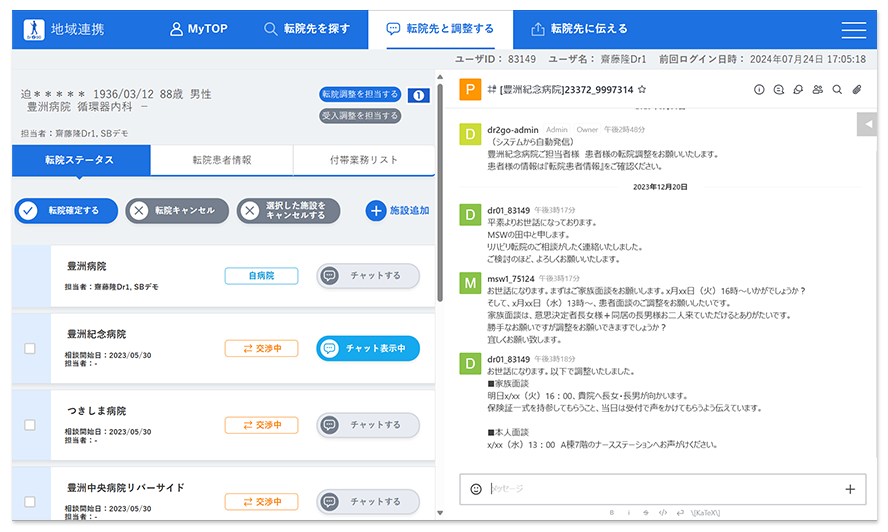Click the scroll down arrow of the left panel
The image size is (888, 532).
[x=440, y=513]
